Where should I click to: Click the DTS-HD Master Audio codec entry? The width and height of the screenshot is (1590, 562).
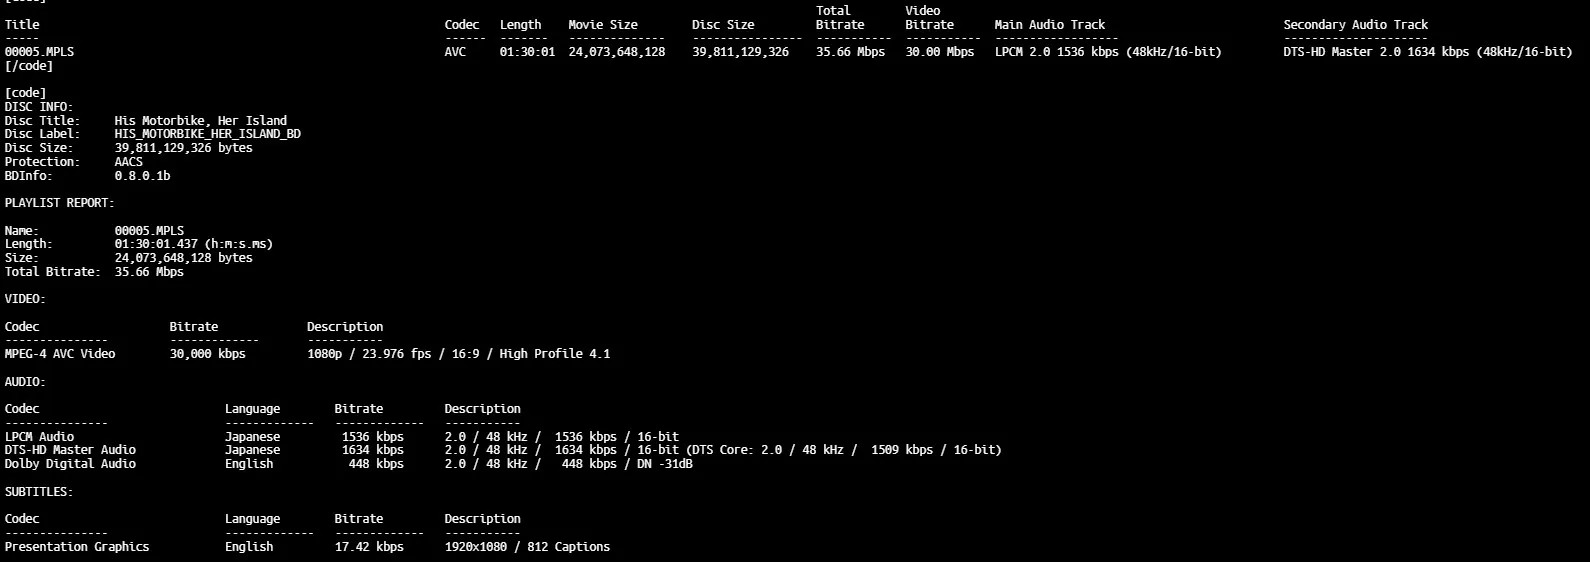(x=70, y=450)
